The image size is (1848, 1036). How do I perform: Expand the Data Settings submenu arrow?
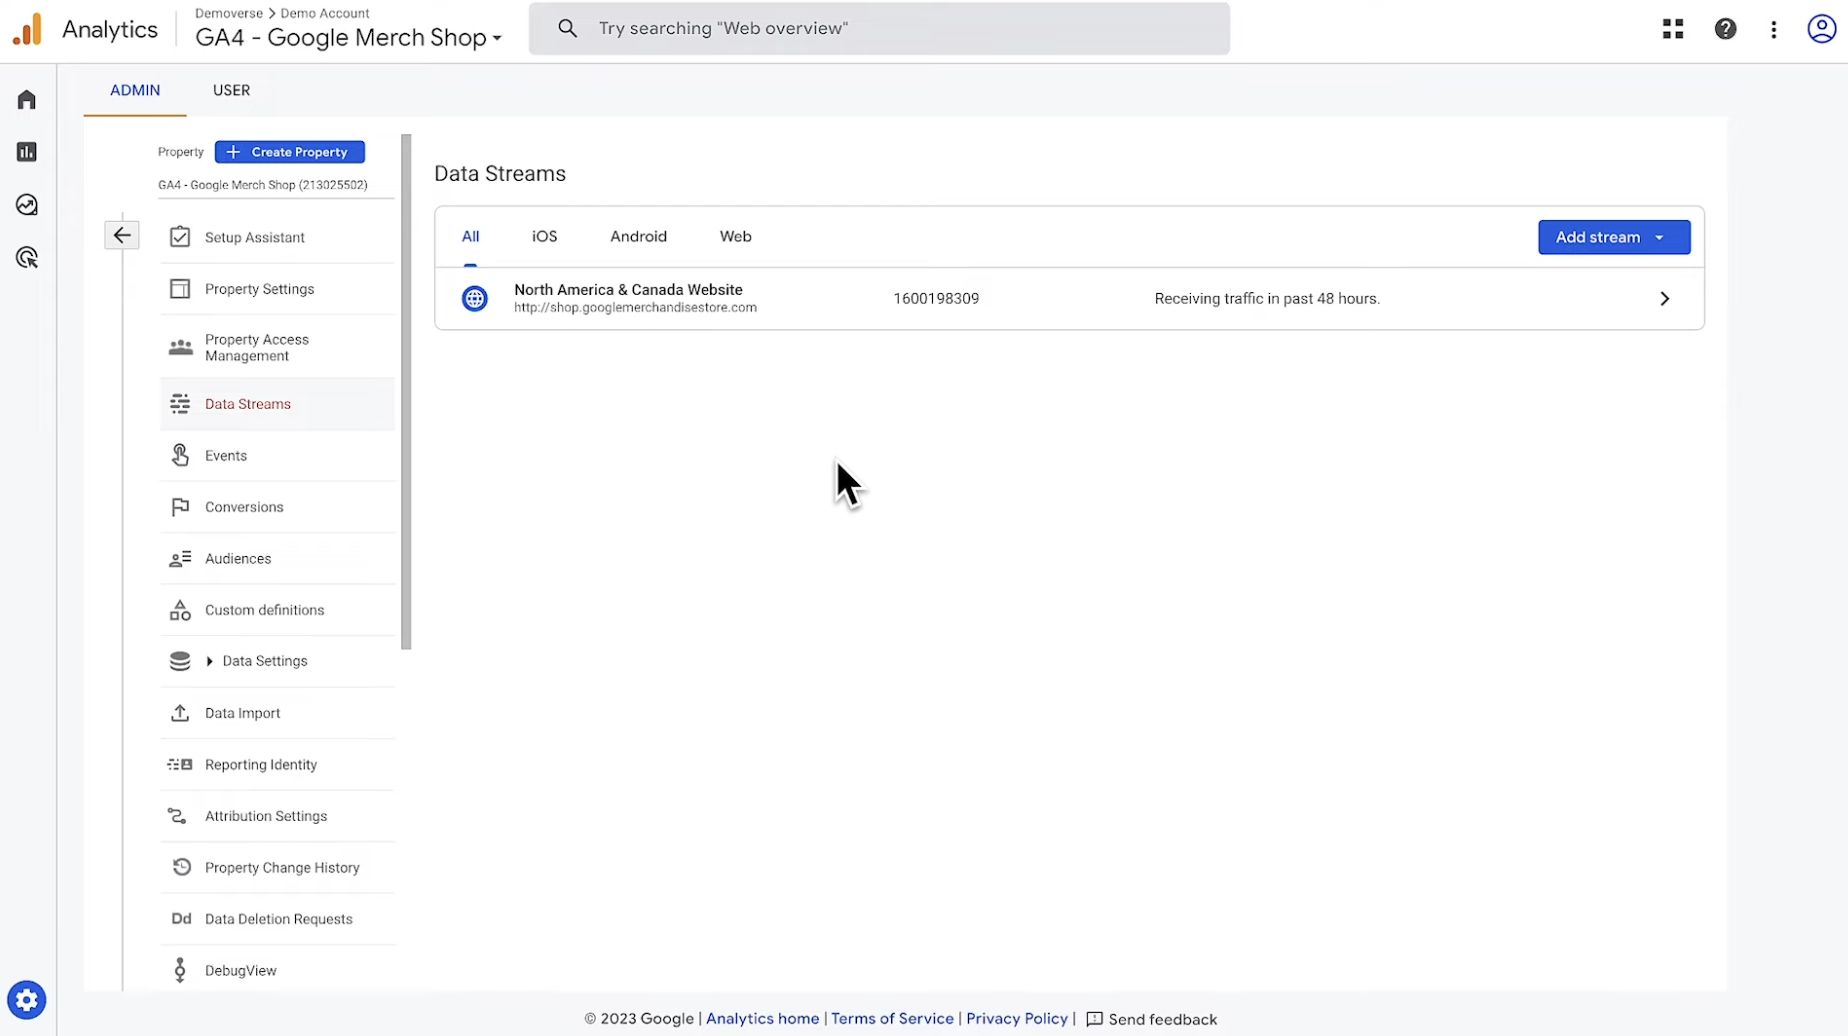(x=210, y=661)
